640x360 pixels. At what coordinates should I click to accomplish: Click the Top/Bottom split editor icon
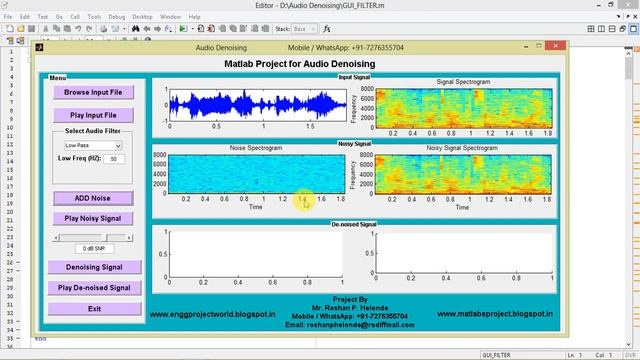pyautogui.click(x=612, y=29)
